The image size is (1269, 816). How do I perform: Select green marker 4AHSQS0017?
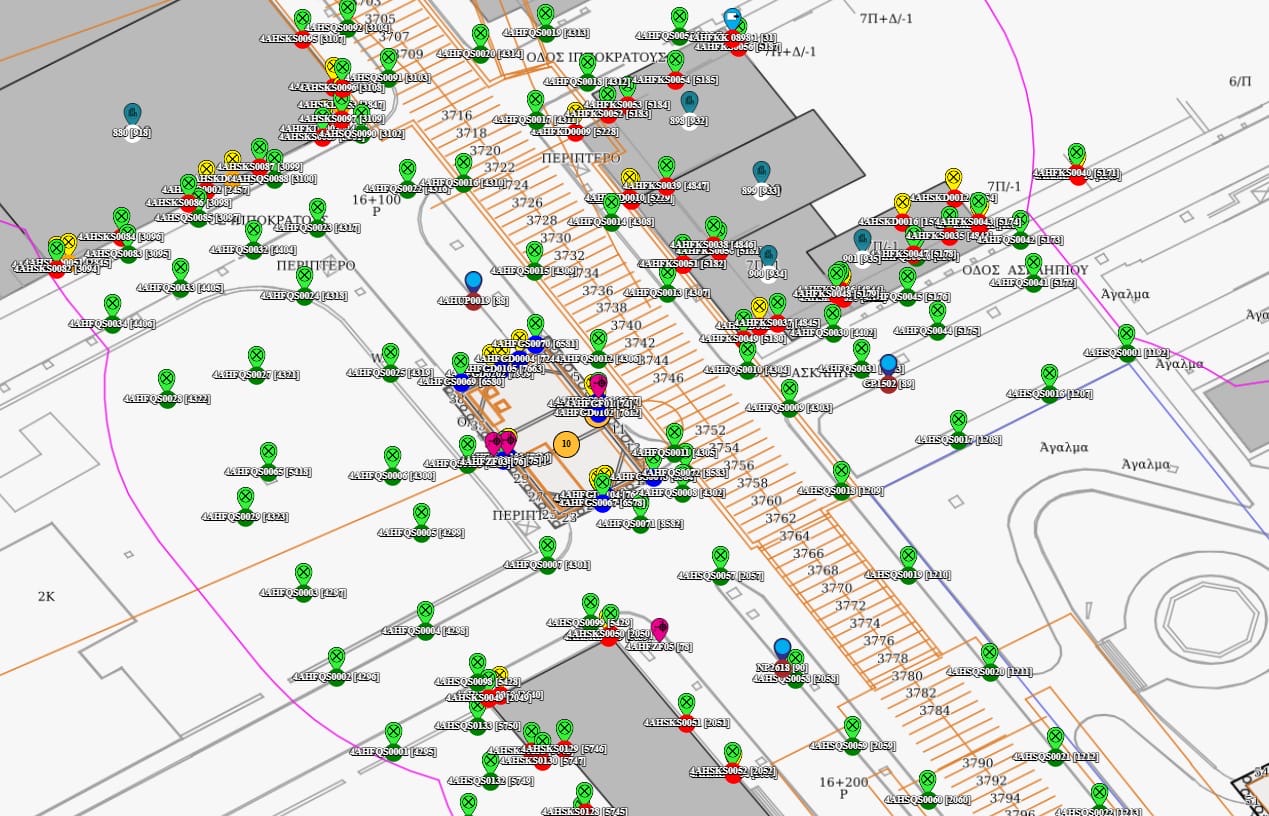coord(958,421)
